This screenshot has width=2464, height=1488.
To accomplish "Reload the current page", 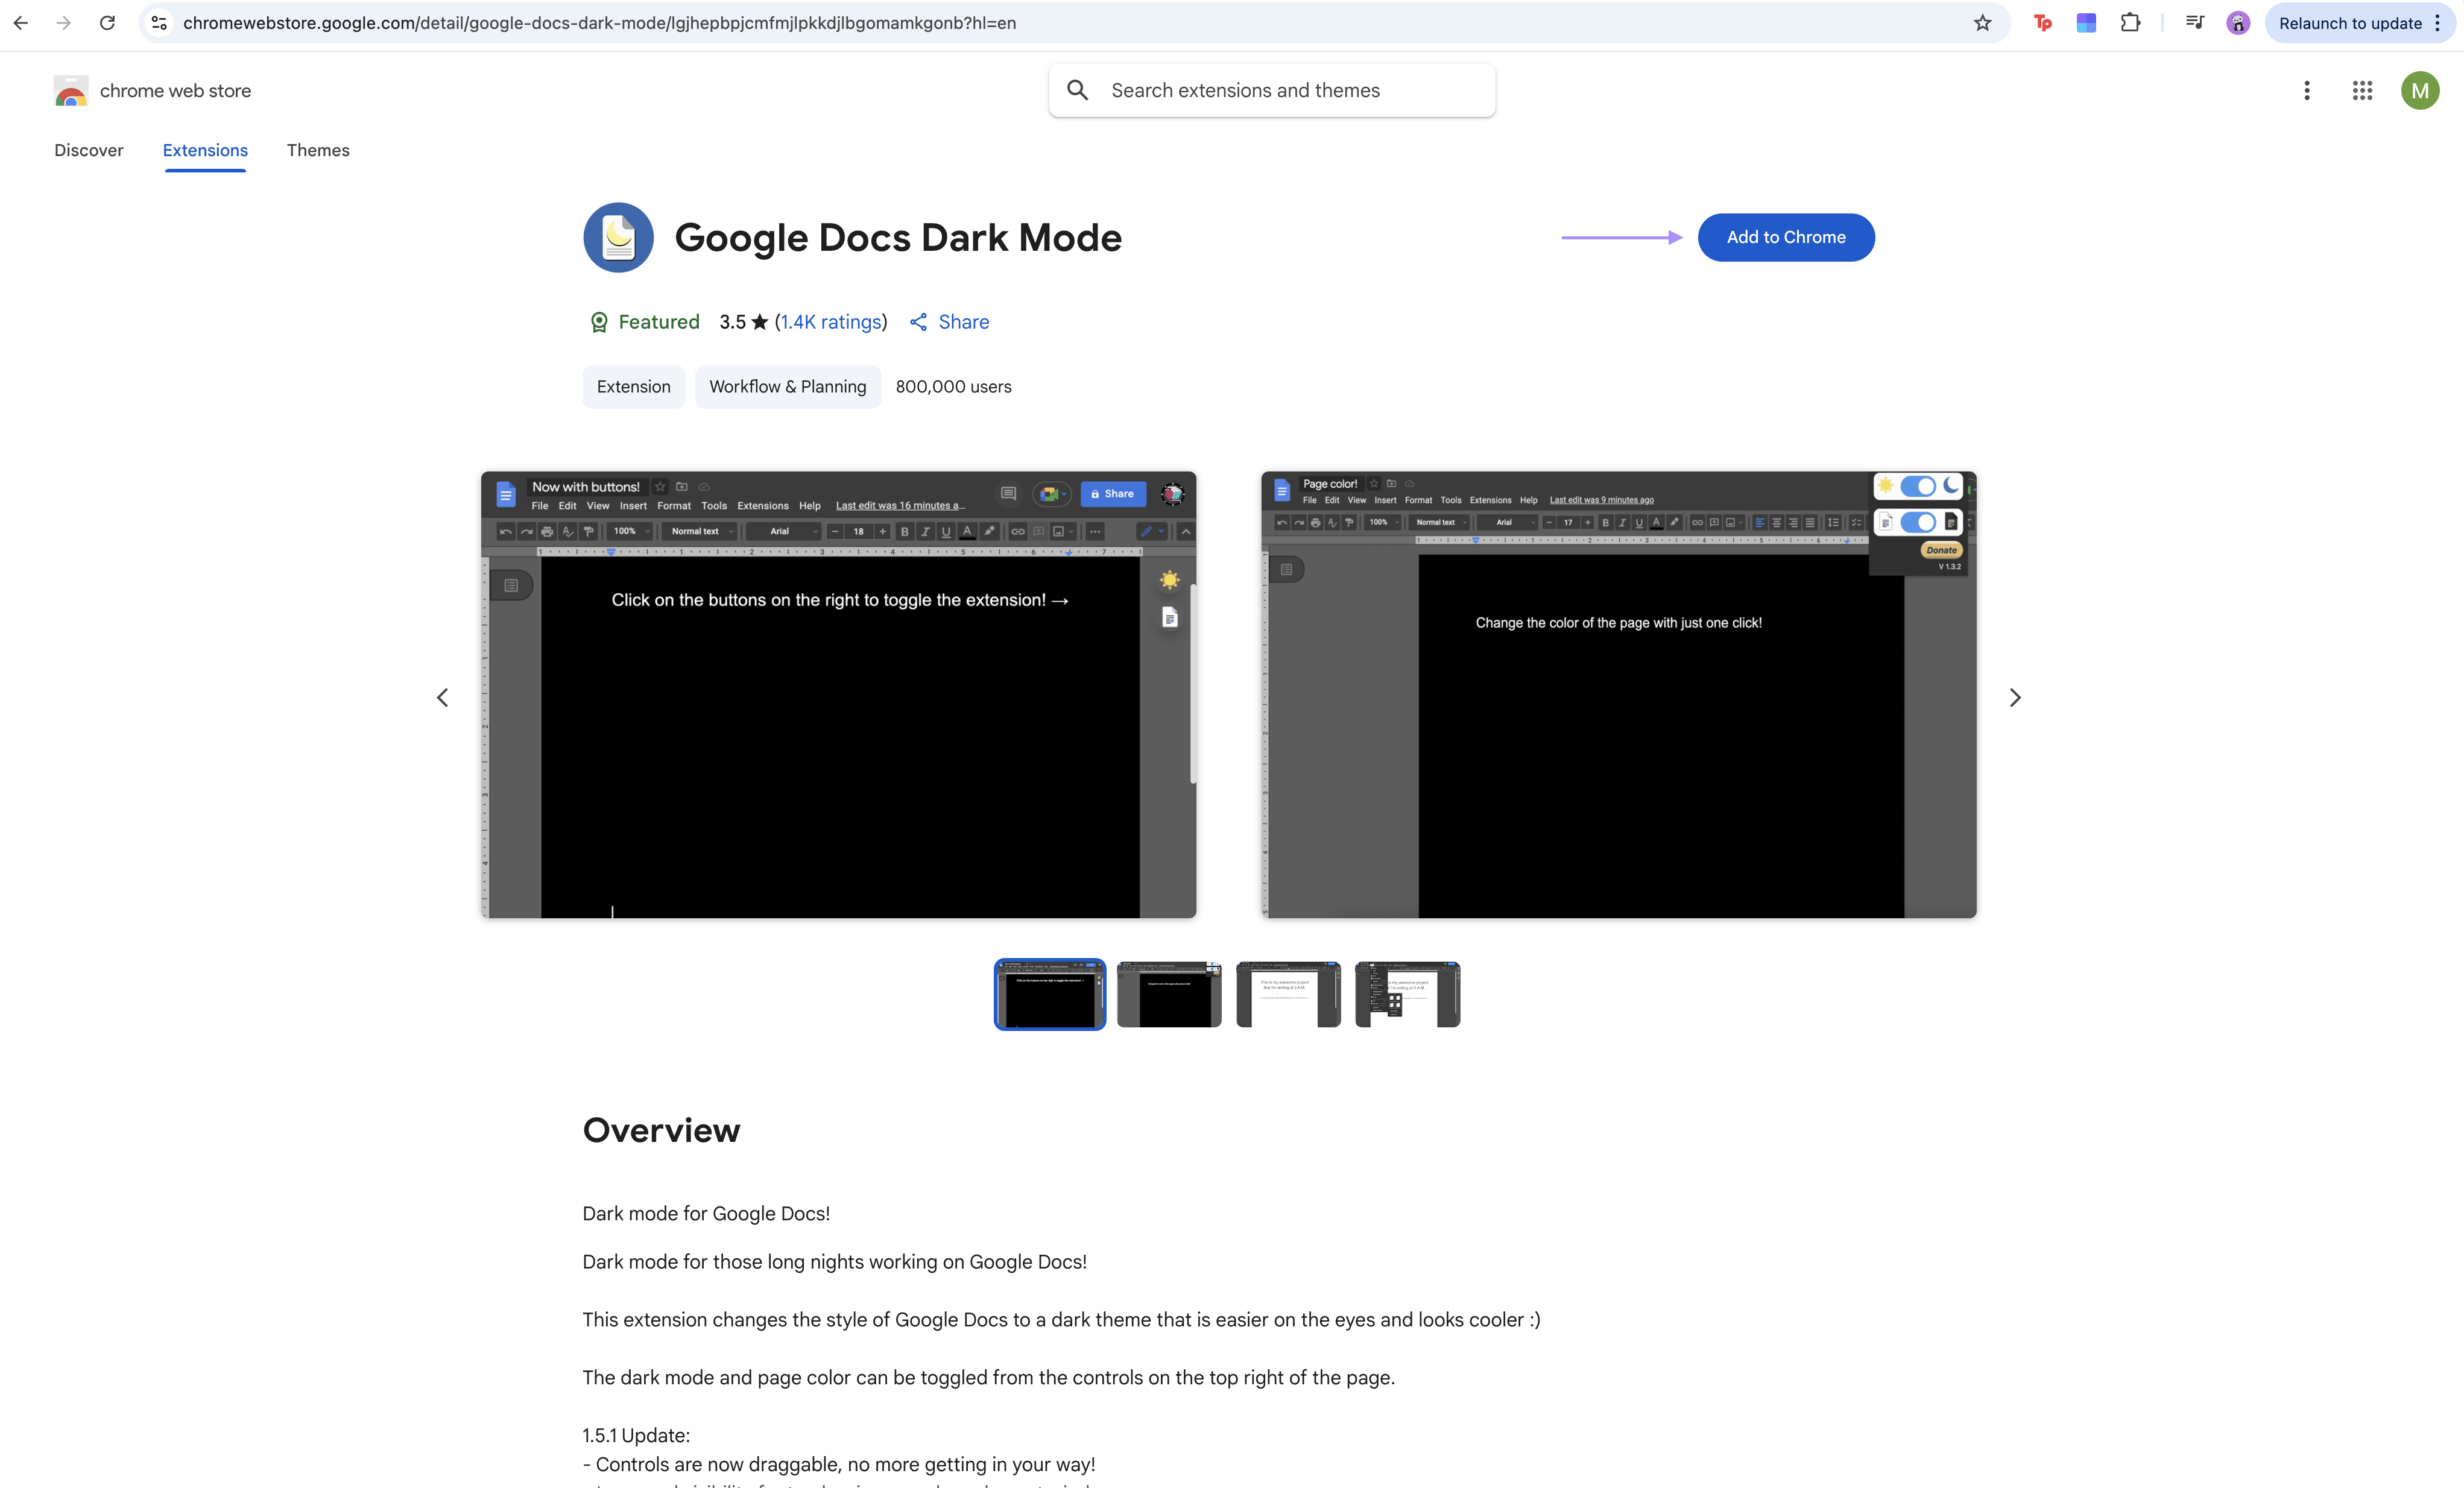I will pos(107,22).
